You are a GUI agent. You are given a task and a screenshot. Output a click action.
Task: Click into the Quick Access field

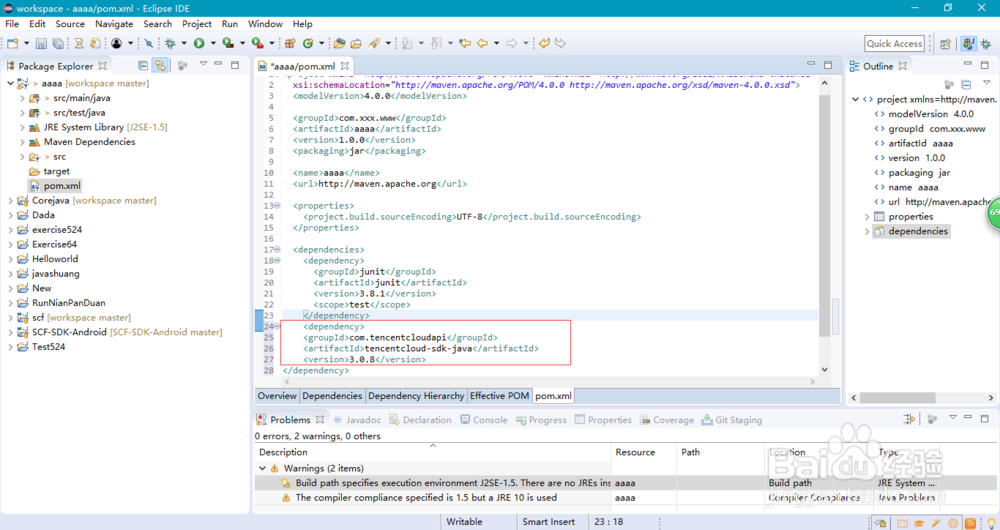894,43
